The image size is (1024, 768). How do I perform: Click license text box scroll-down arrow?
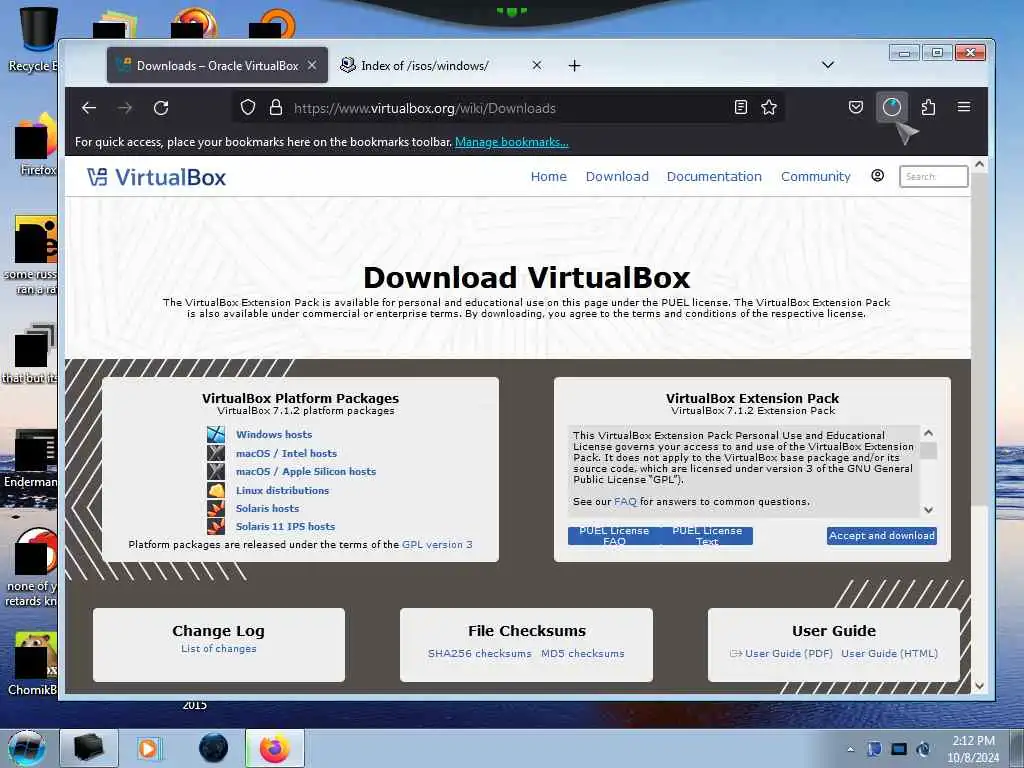[928, 510]
